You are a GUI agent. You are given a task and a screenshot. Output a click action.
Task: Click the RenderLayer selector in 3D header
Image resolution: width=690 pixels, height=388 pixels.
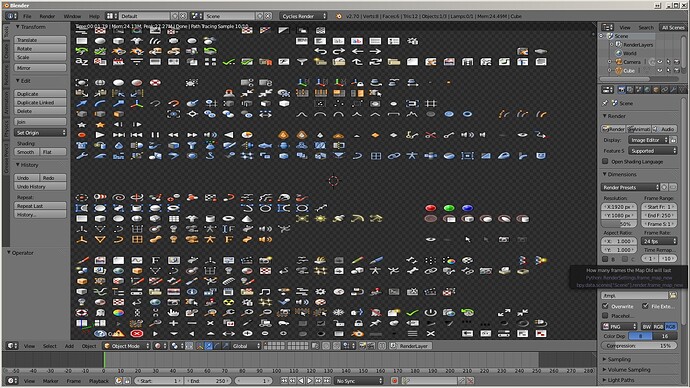click(410, 346)
